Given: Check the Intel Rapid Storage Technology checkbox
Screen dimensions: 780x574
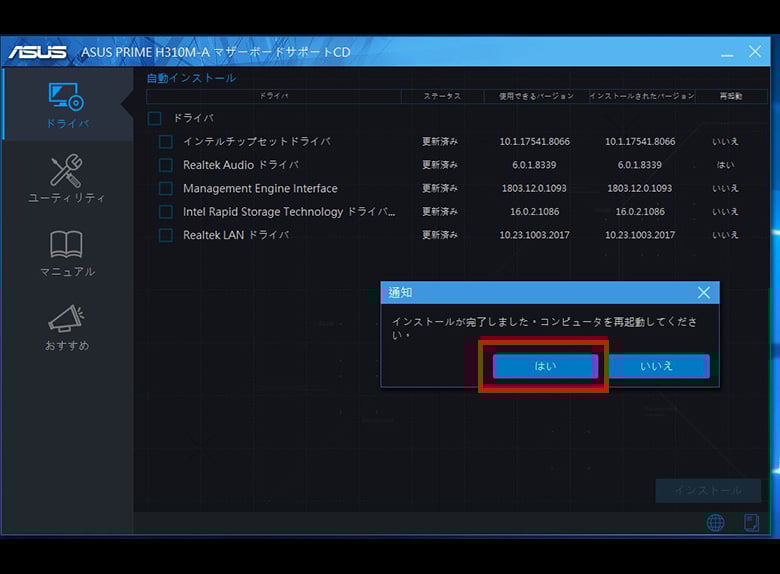Looking at the screenshot, I should [166, 212].
